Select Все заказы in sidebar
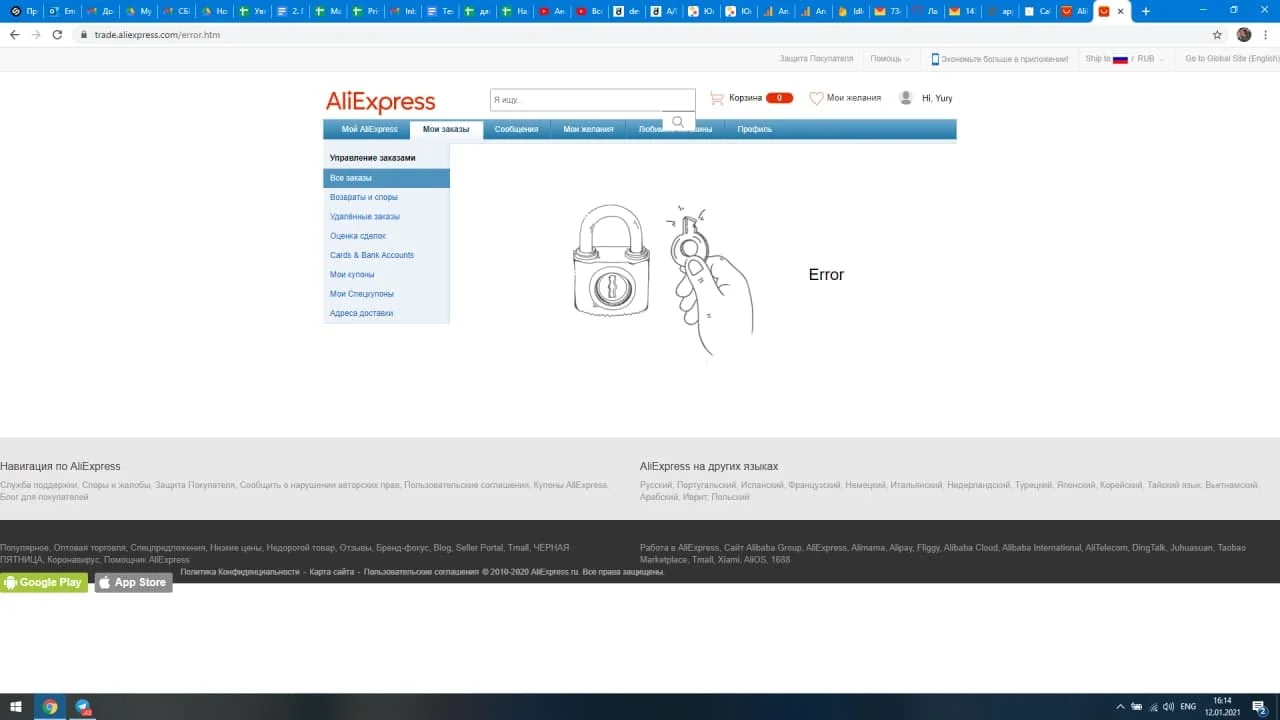 coord(386,178)
